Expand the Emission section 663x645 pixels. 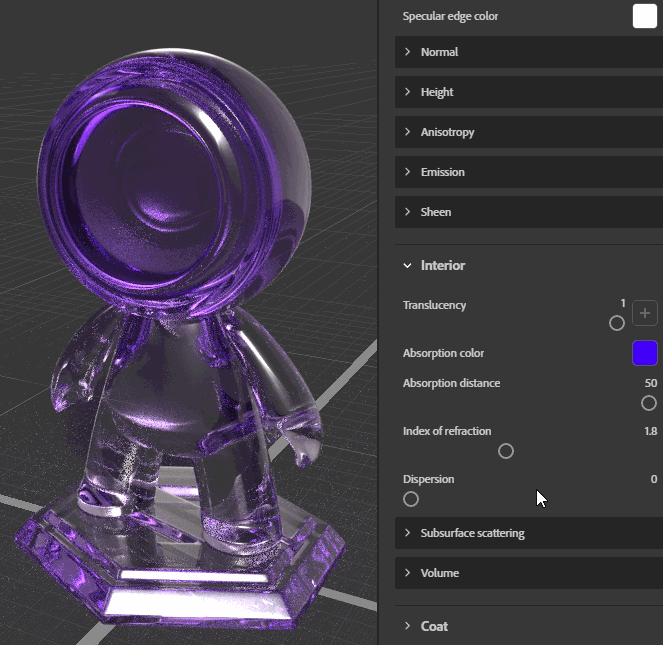529,172
